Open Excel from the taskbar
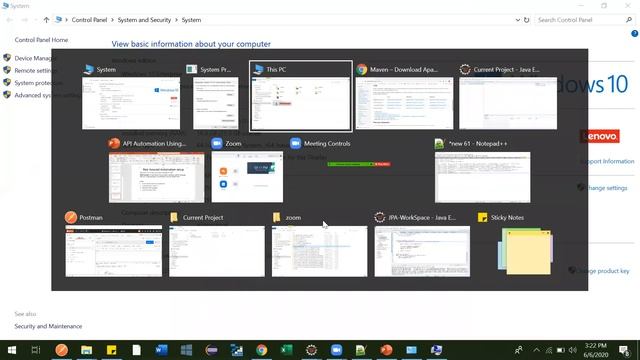Image resolution: width=640 pixels, height=360 pixels. [287, 350]
